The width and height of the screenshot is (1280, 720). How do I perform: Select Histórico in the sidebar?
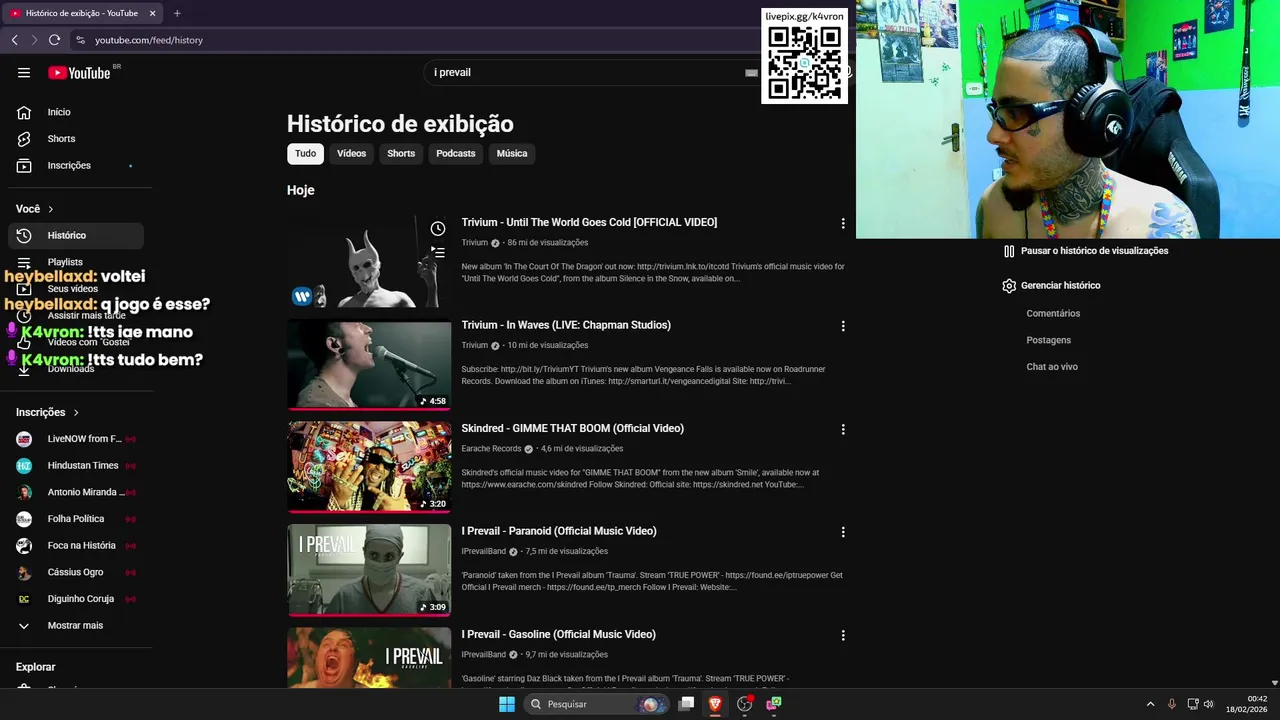pos(76,235)
